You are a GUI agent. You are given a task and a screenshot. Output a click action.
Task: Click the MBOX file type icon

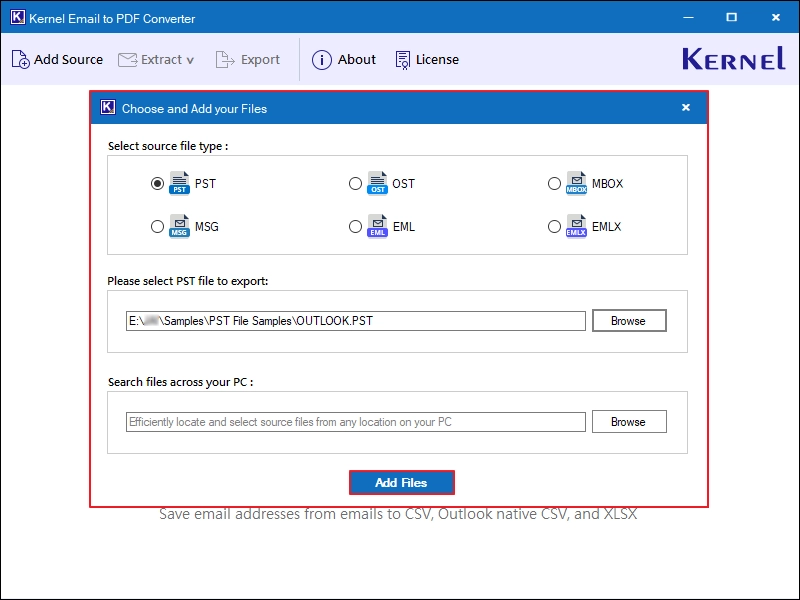click(576, 183)
